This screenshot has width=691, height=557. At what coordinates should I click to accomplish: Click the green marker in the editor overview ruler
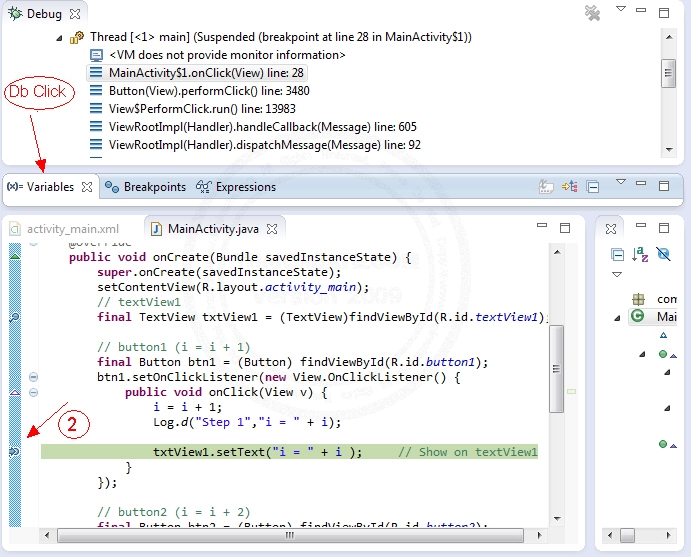tap(572, 391)
